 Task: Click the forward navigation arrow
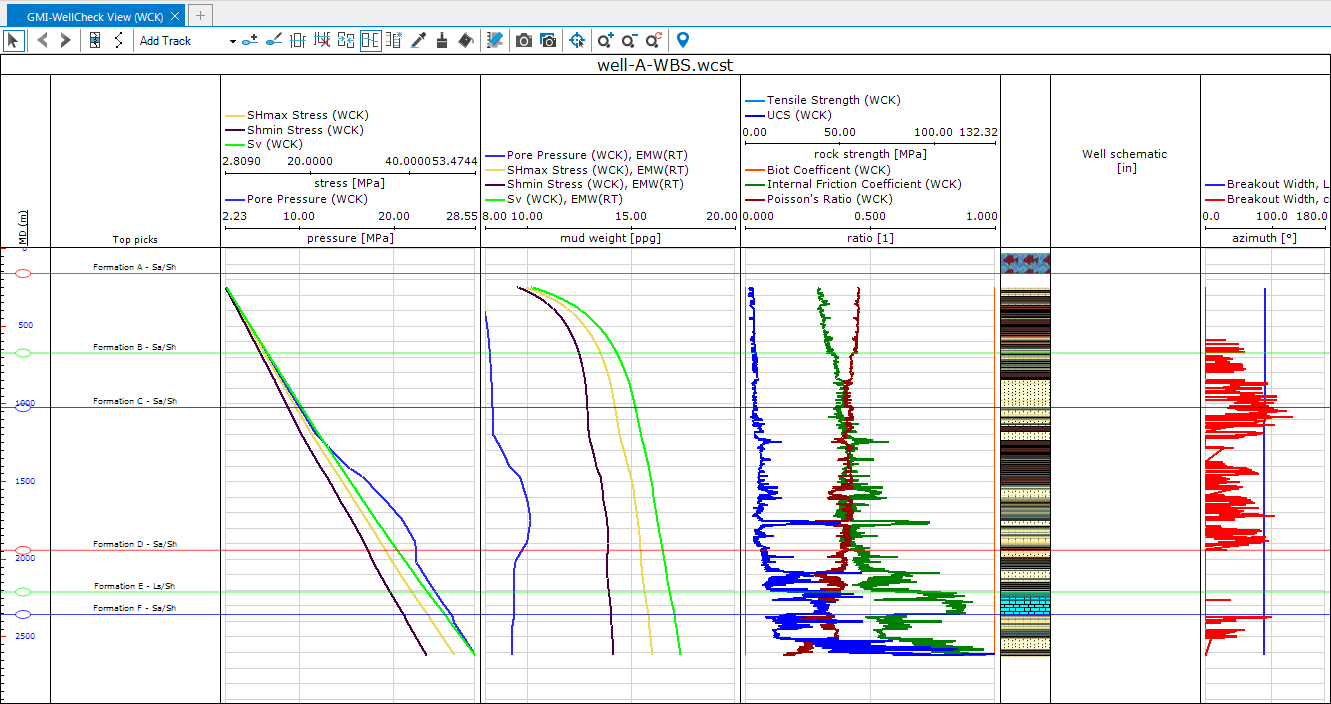coord(66,41)
